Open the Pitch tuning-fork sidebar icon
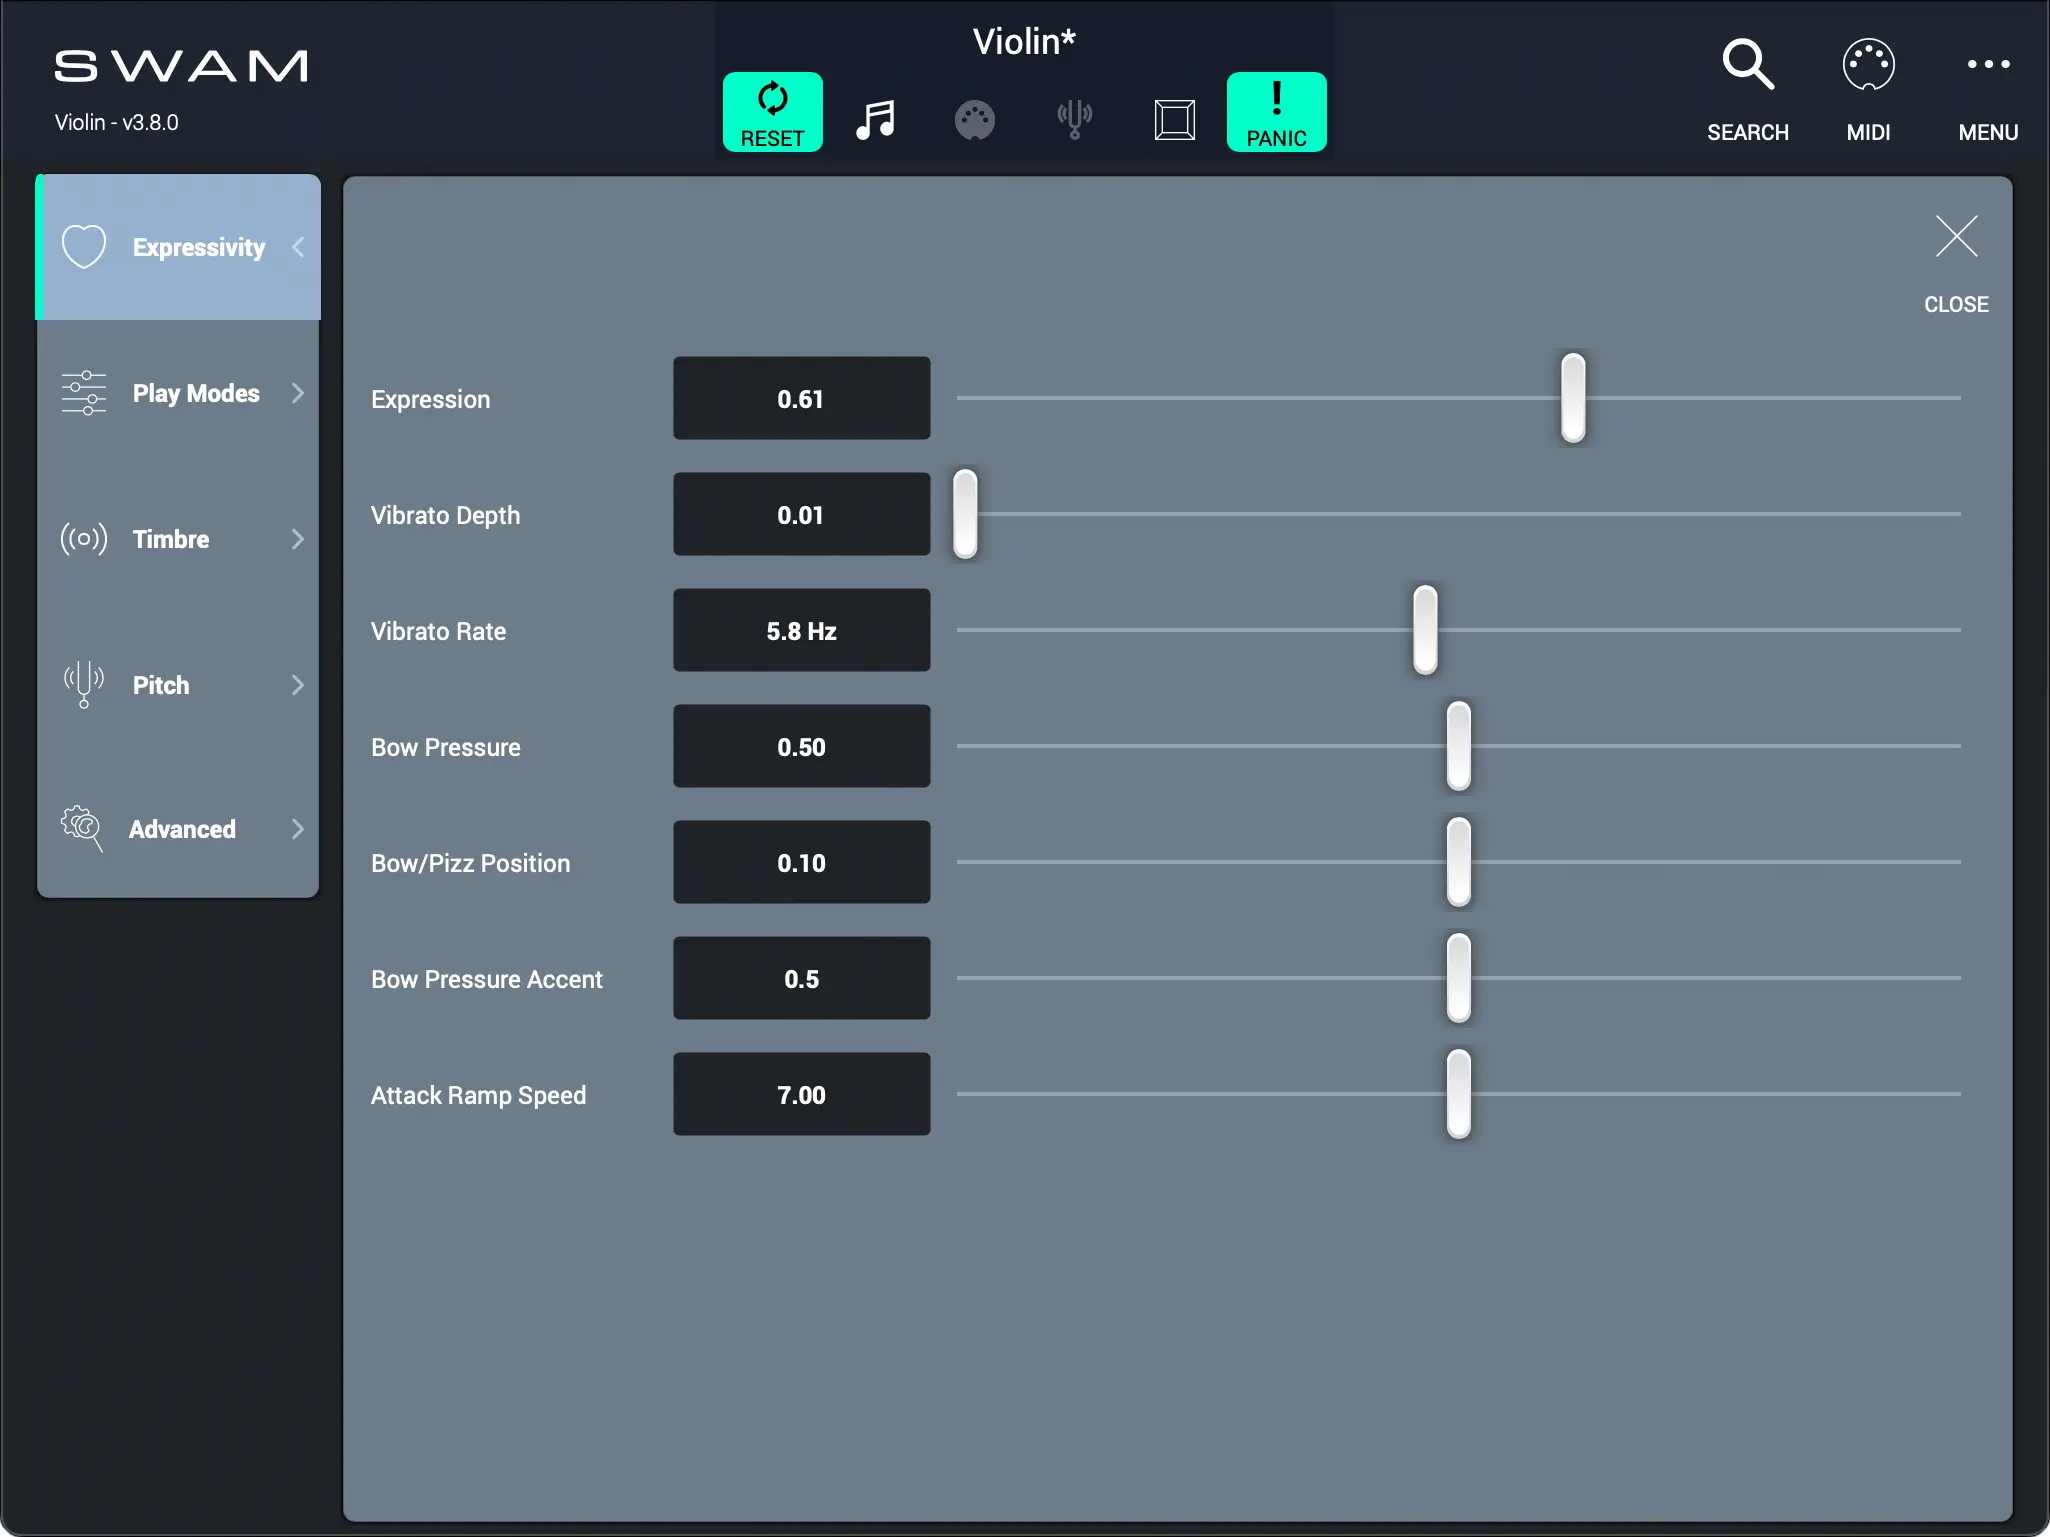The height and width of the screenshot is (1537, 2050). [x=83, y=685]
